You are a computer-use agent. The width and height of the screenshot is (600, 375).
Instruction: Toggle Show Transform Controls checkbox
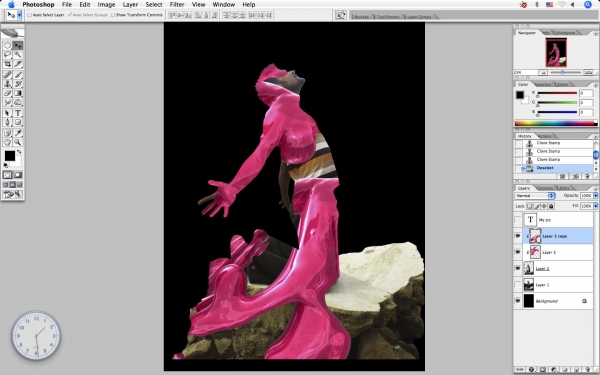click(112, 15)
